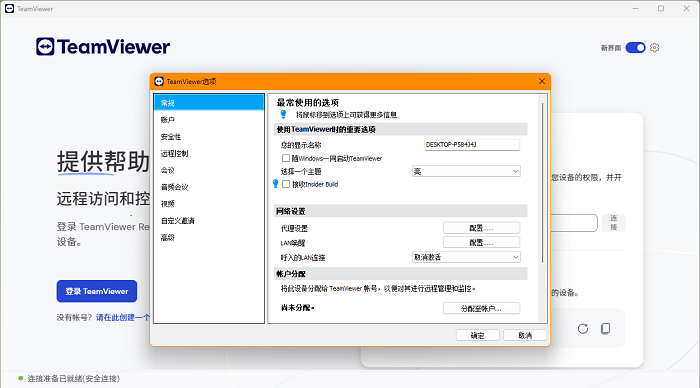
Task: Open the 选择一个主题 dropdown
Action: [x=466, y=171]
